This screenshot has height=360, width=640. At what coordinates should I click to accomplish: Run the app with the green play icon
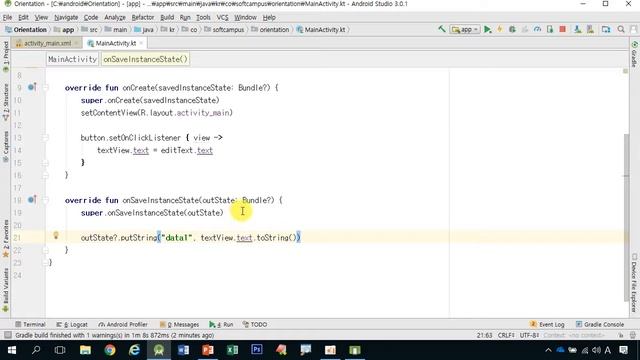pos(487,29)
